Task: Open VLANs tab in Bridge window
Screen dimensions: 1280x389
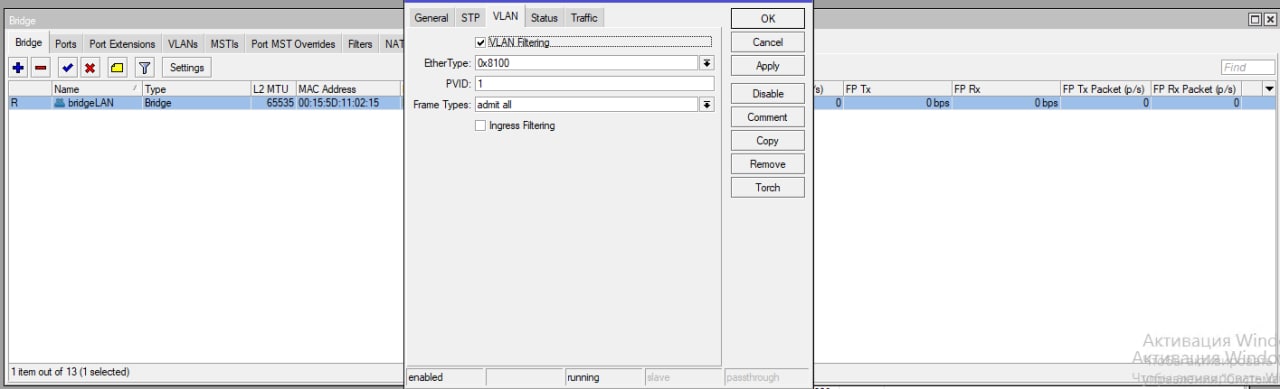Action: [183, 44]
